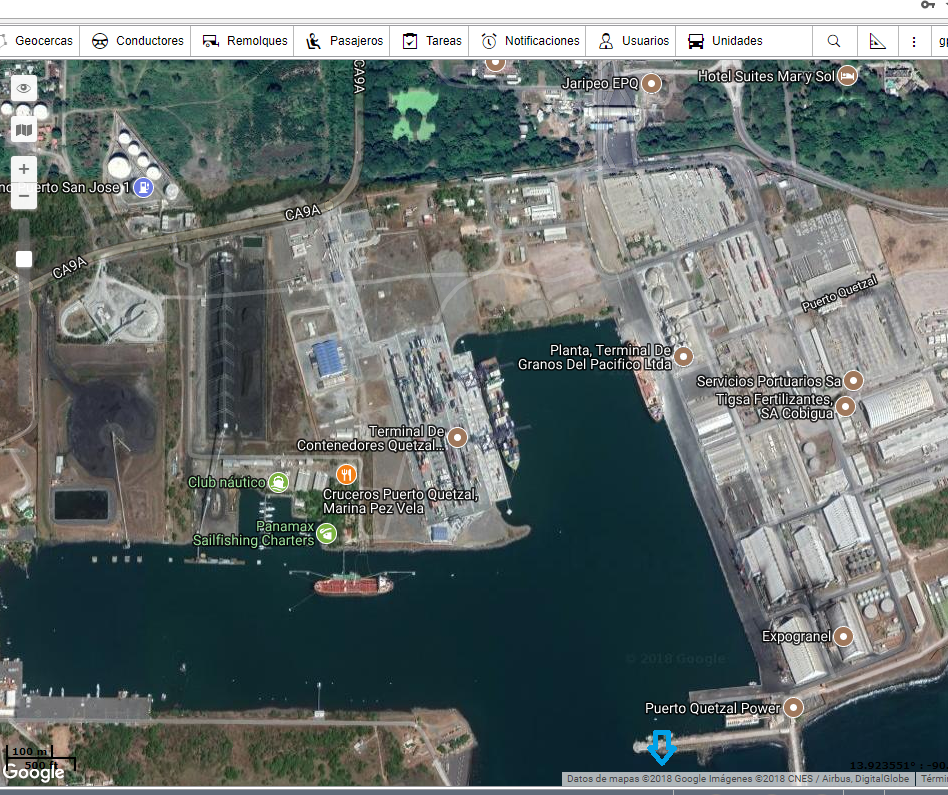Open the Notificaciones section

(530, 41)
